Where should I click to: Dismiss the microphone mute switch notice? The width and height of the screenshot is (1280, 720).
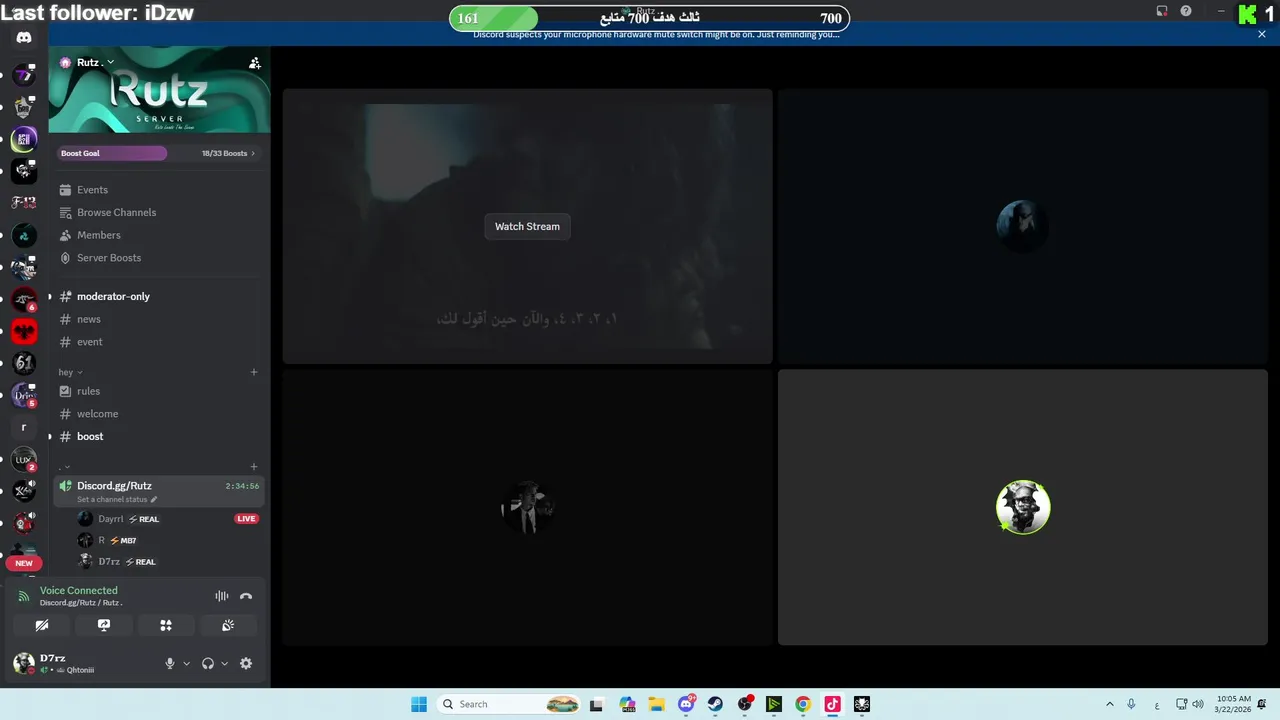click(1262, 34)
